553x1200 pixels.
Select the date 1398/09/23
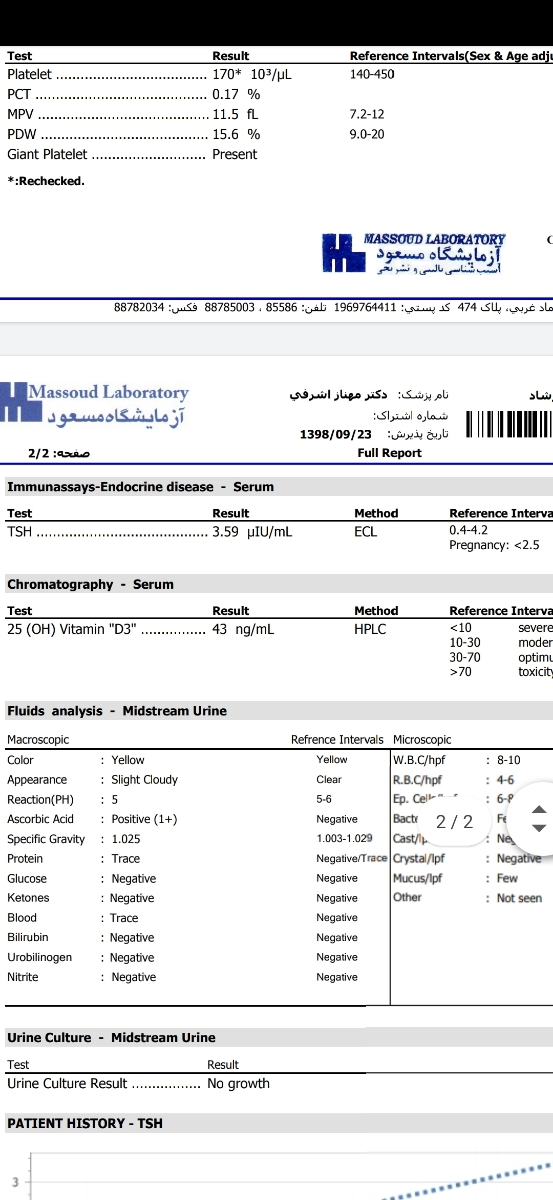pos(335,435)
